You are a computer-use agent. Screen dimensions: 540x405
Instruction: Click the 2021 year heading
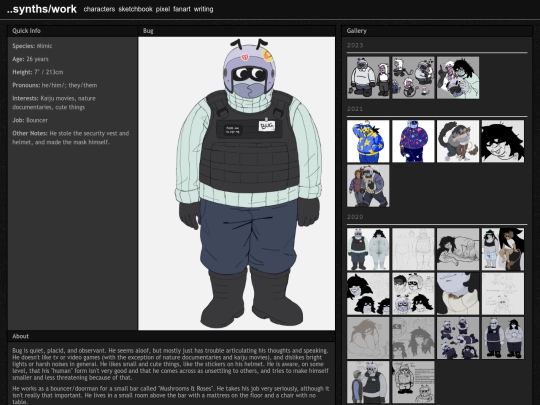(x=355, y=109)
